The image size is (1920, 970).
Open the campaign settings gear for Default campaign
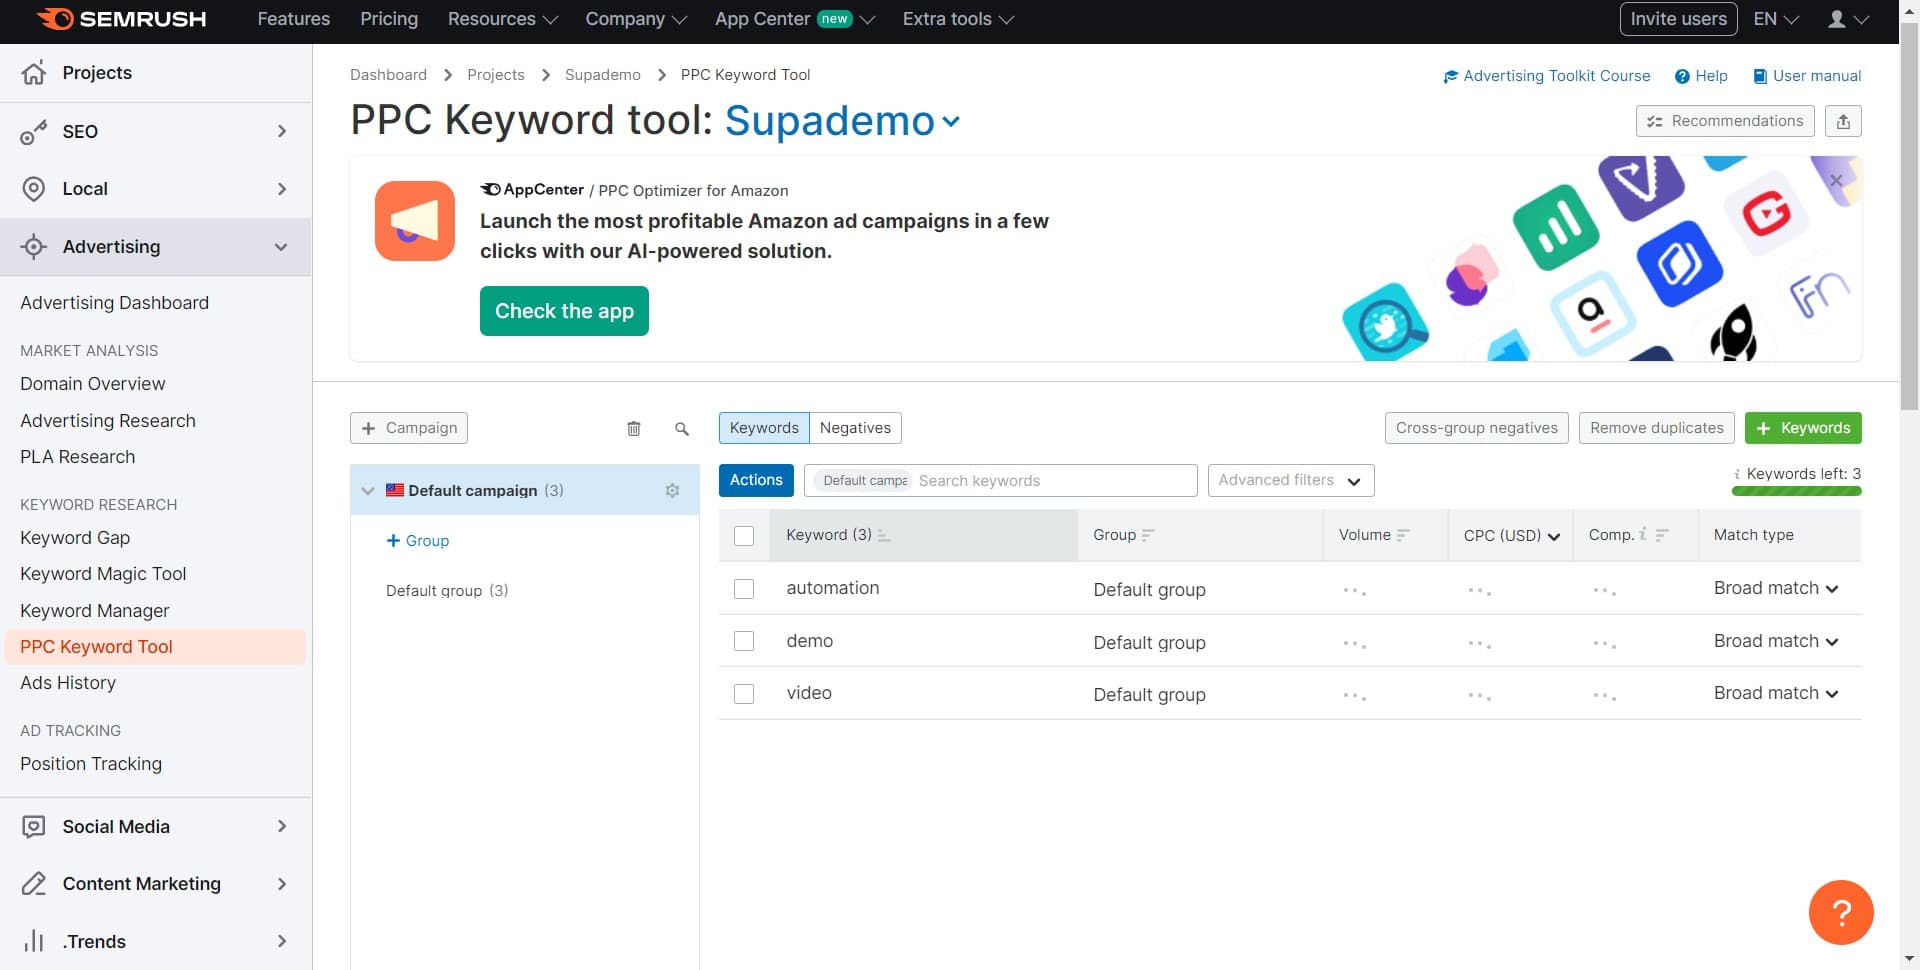pos(672,490)
